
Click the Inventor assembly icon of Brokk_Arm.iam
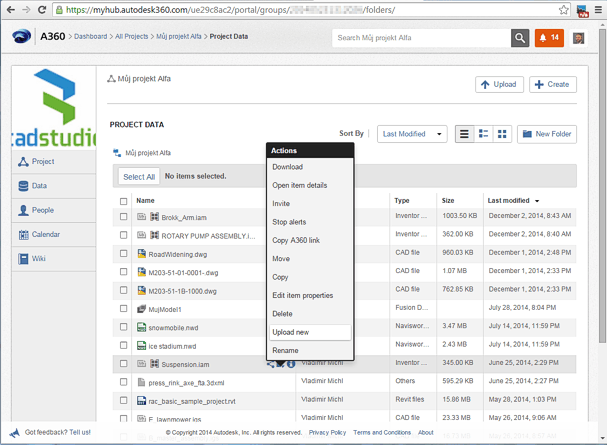(x=154, y=217)
